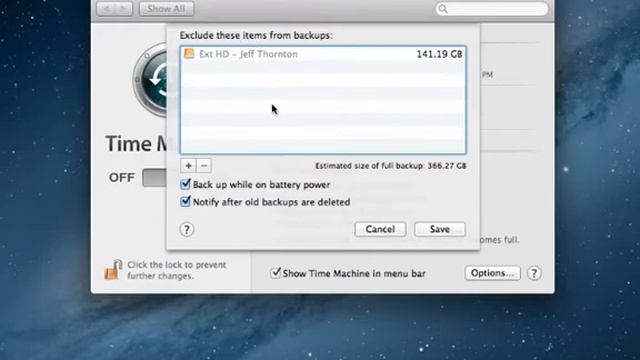Go back with the left arrow
The image size is (640, 360).
click(105, 9)
